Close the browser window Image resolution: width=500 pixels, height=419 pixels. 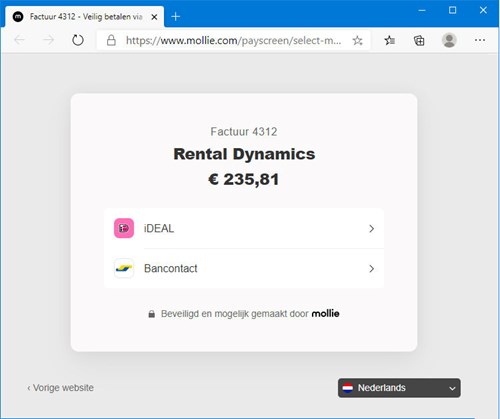click(x=483, y=10)
